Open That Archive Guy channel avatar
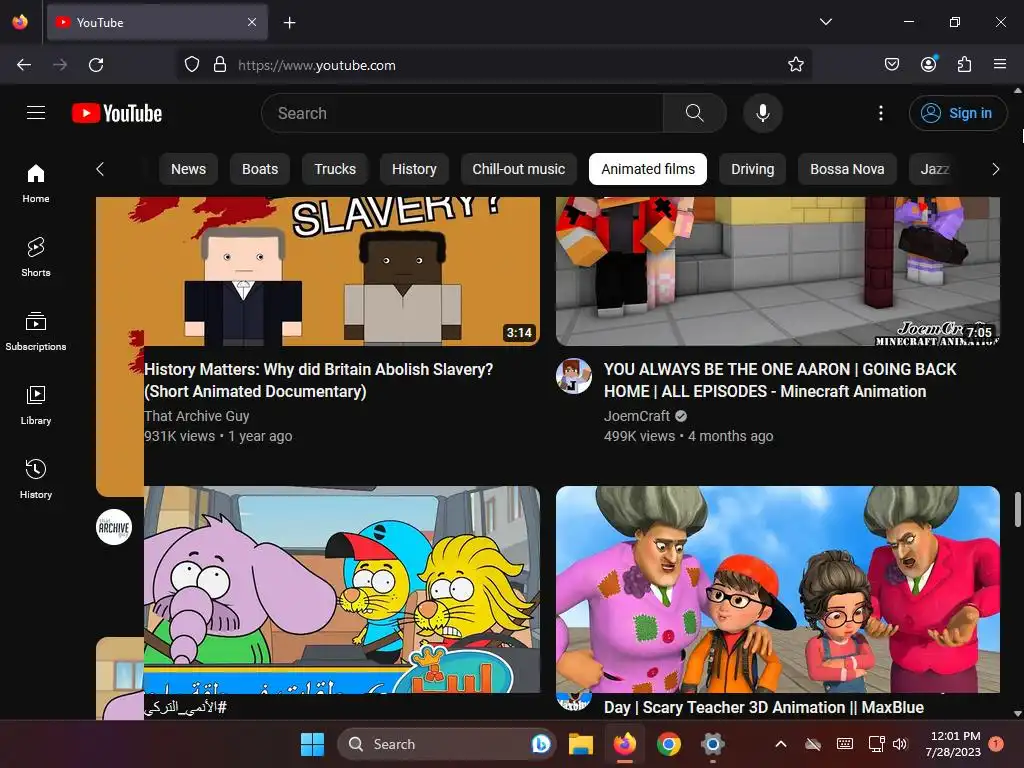The width and height of the screenshot is (1024, 768). click(114, 527)
